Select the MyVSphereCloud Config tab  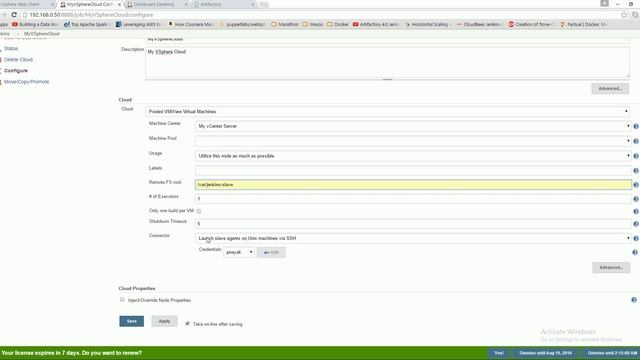(x=90, y=4)
